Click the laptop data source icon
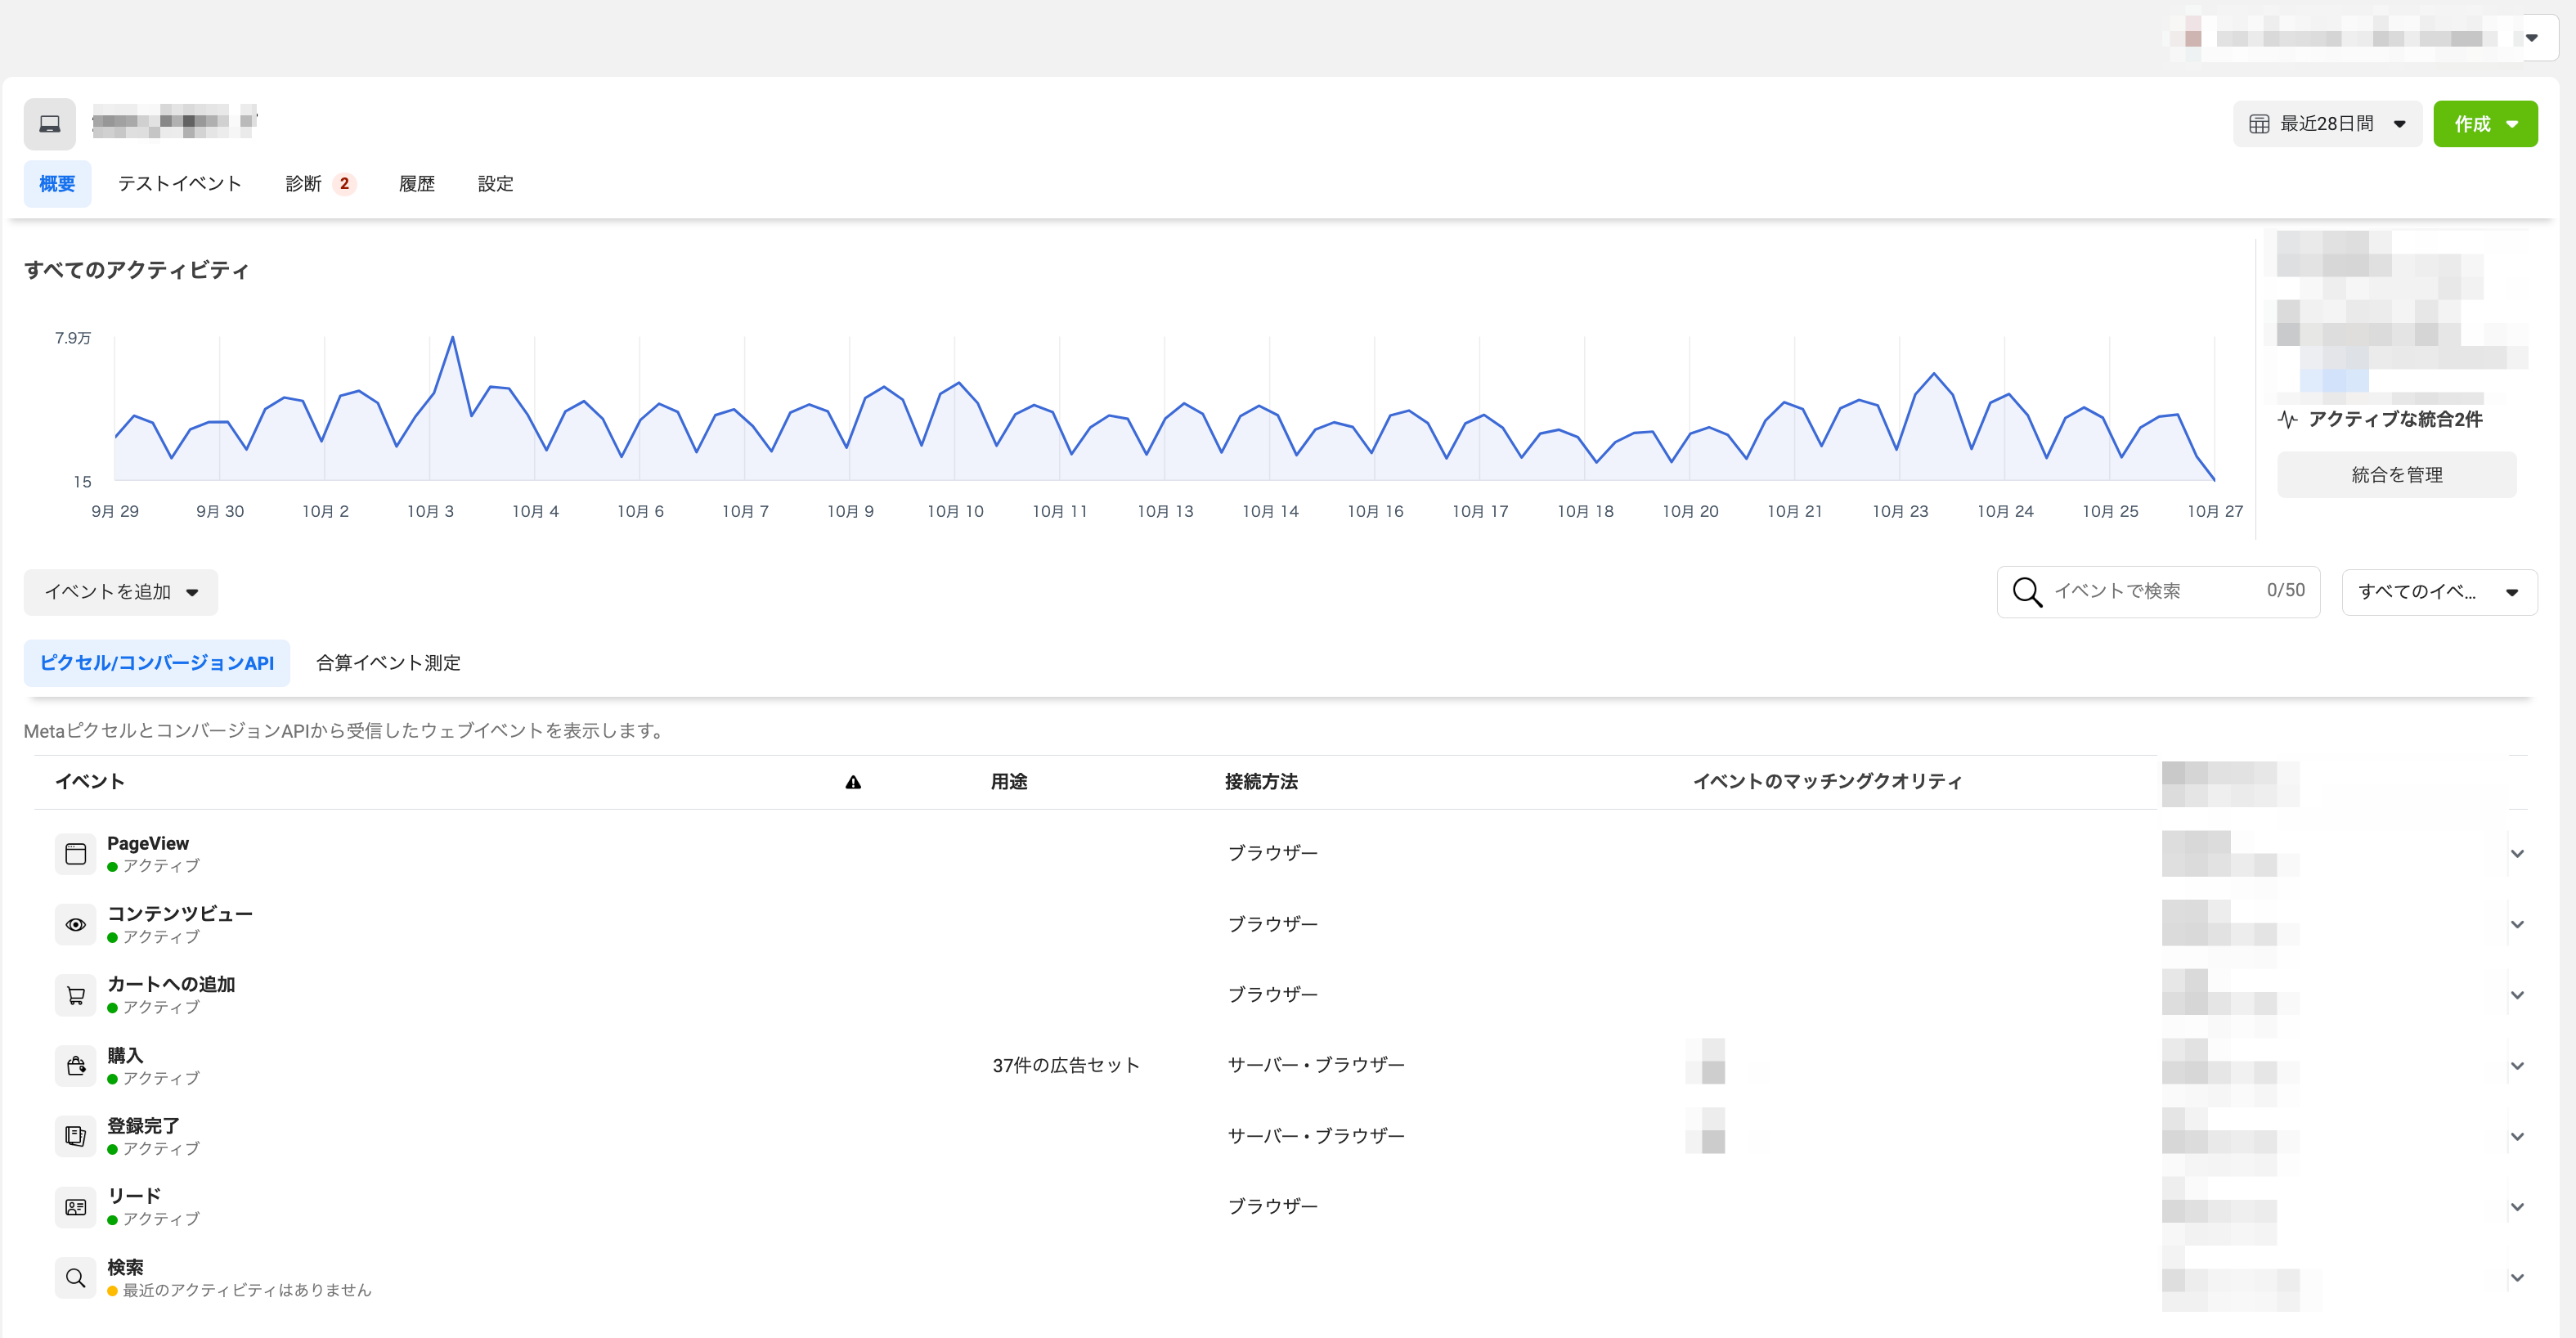Screen dimensions: 2576x1338 tap(50, 124)
